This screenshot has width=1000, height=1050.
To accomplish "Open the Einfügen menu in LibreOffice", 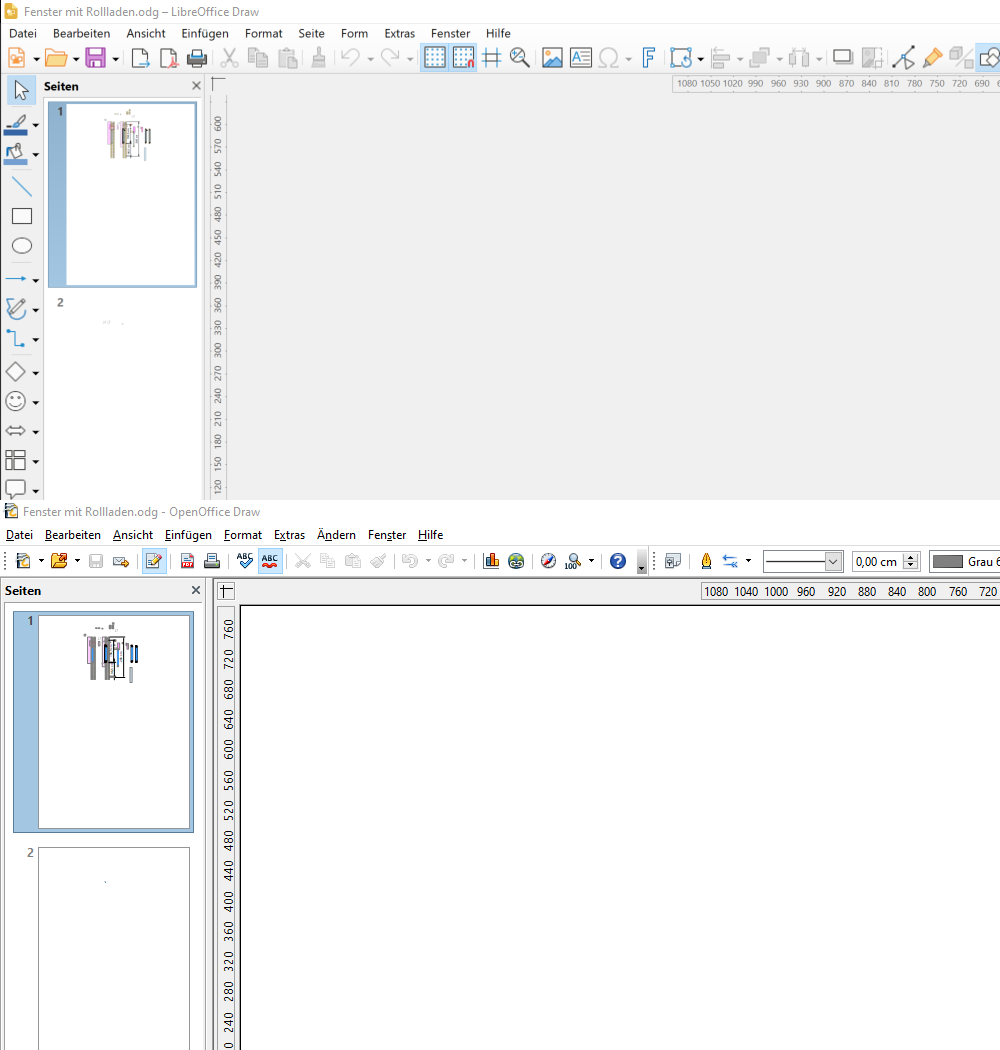I will 205,33.
